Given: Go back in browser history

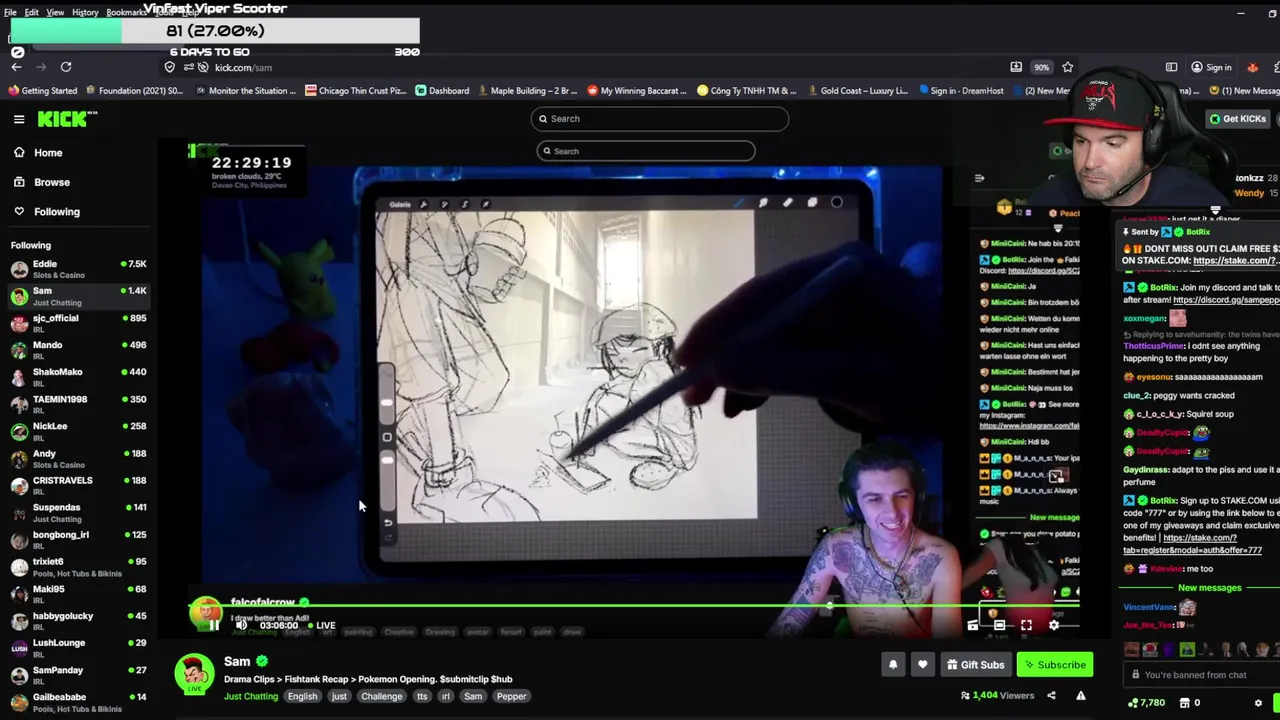Looking at the screenshot, I should point(16,67).
